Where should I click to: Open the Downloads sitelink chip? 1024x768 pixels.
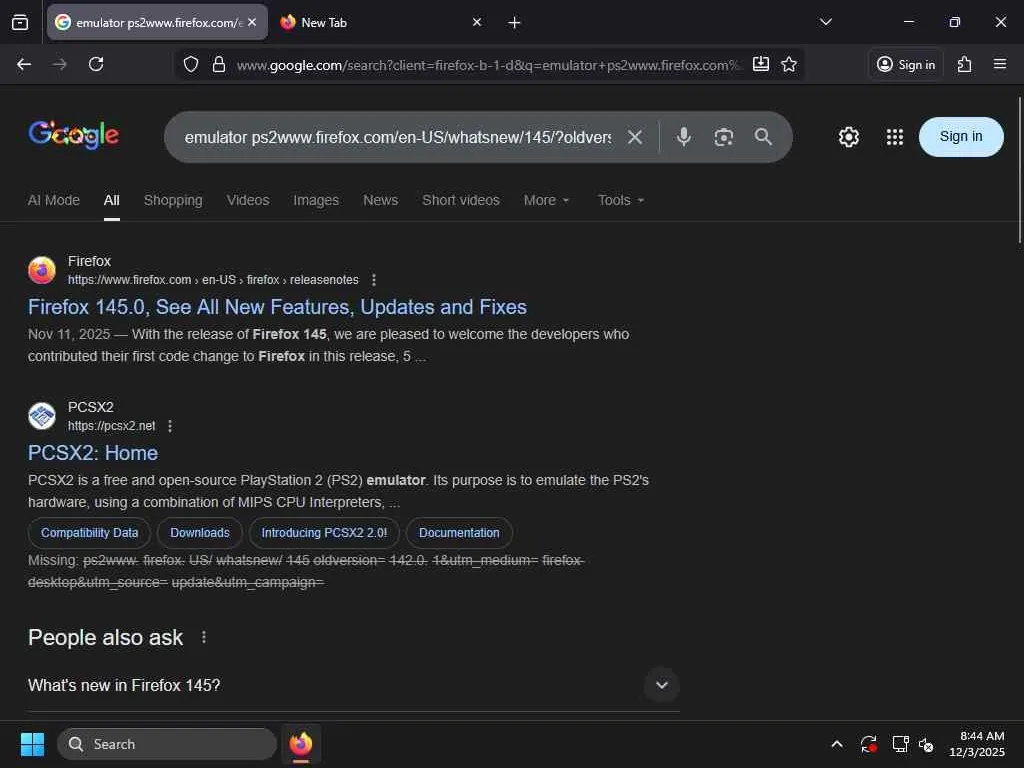pos(200,533)
